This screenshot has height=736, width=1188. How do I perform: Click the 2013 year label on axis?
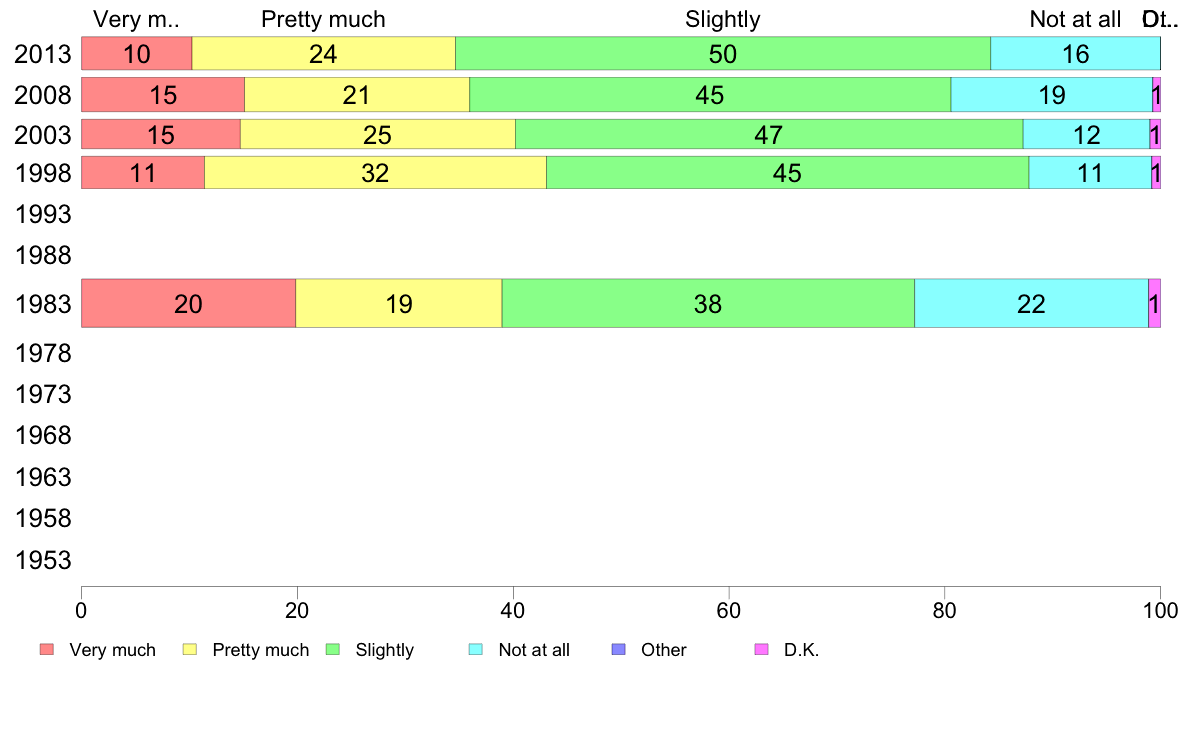coord(42,55)
